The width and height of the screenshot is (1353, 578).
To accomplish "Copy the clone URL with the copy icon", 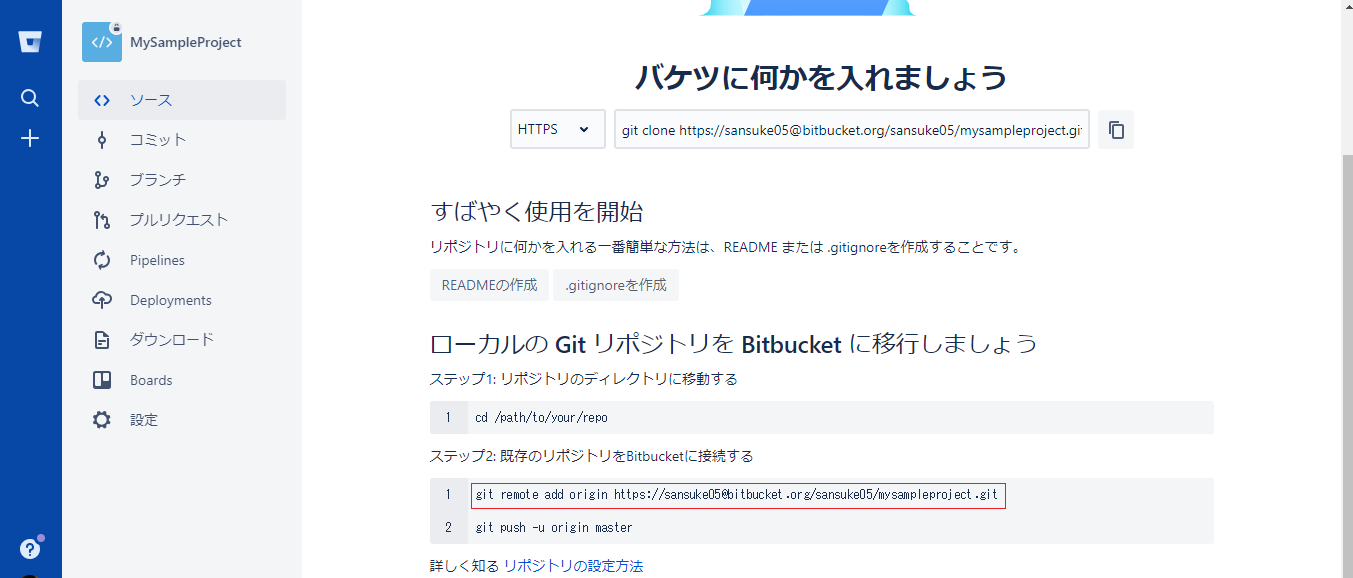I will (1115, 129).
